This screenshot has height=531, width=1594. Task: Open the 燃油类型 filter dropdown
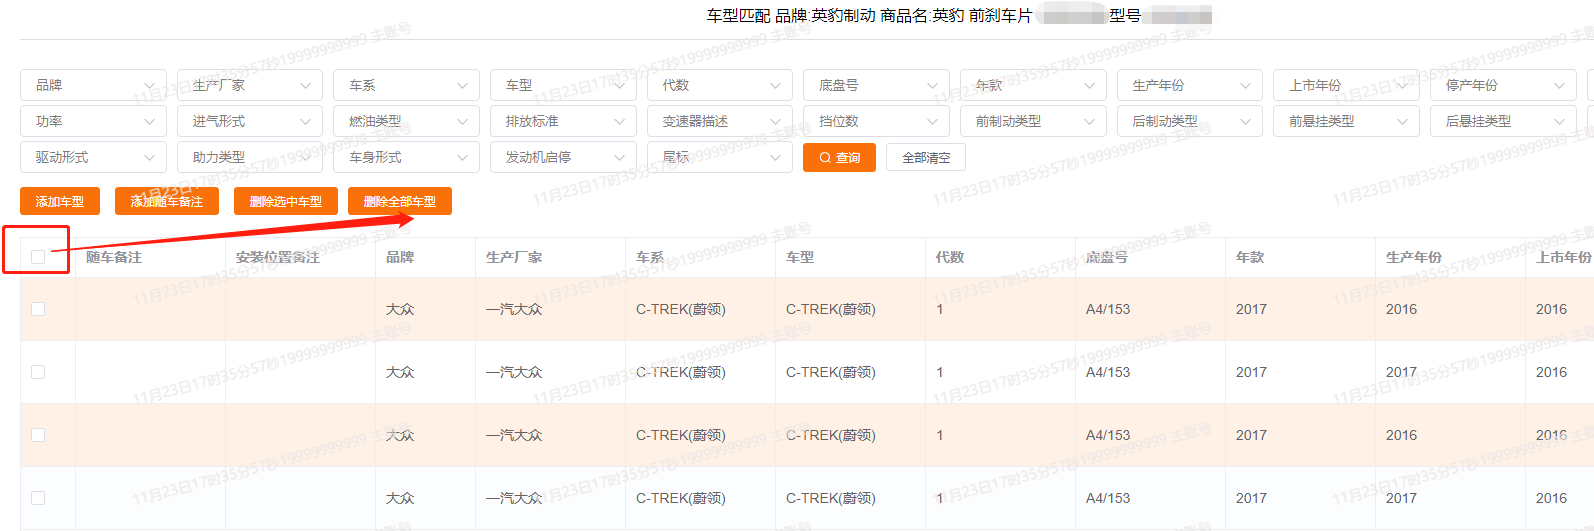click(406, 121)
